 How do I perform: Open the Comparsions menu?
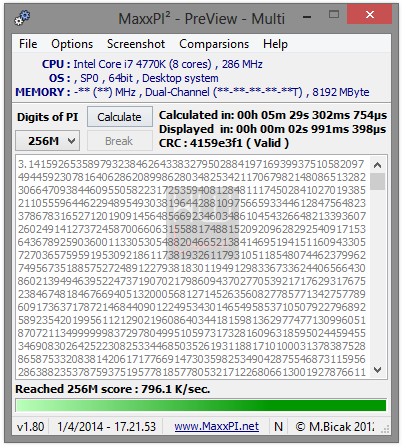[x=214, y=44]
